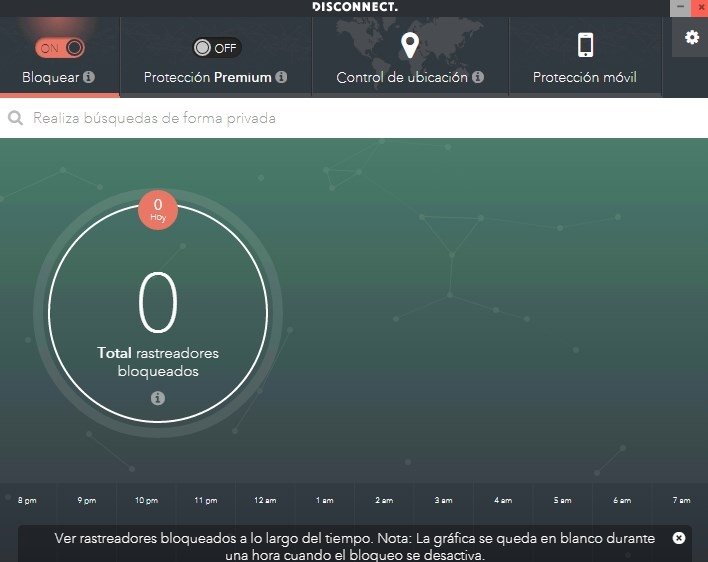
Task: Show info about Protección Premium
Action: click(281, 77)
